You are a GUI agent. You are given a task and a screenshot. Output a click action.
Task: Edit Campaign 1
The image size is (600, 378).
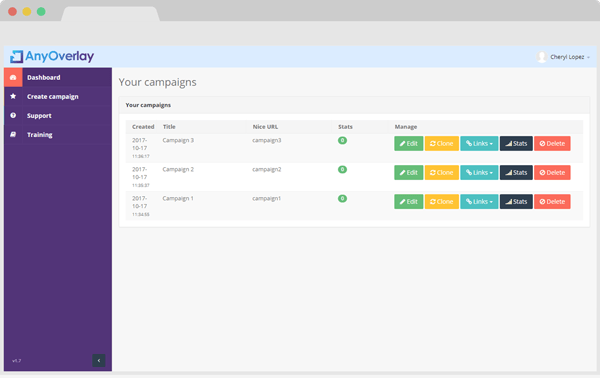409,202
